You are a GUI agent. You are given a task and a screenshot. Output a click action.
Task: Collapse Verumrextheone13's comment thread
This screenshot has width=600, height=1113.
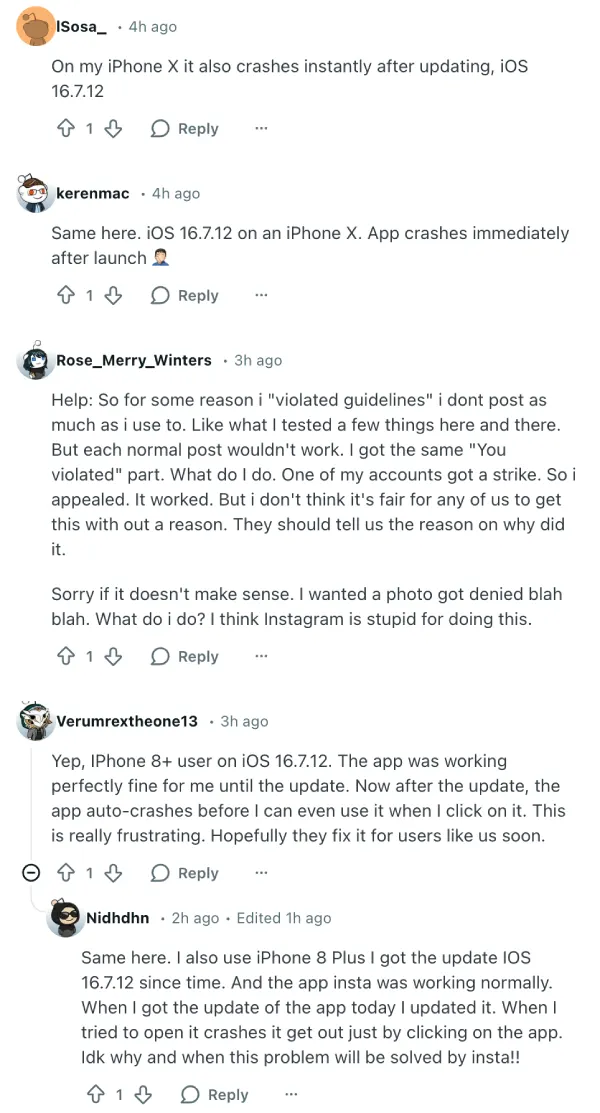coord(31,873)
